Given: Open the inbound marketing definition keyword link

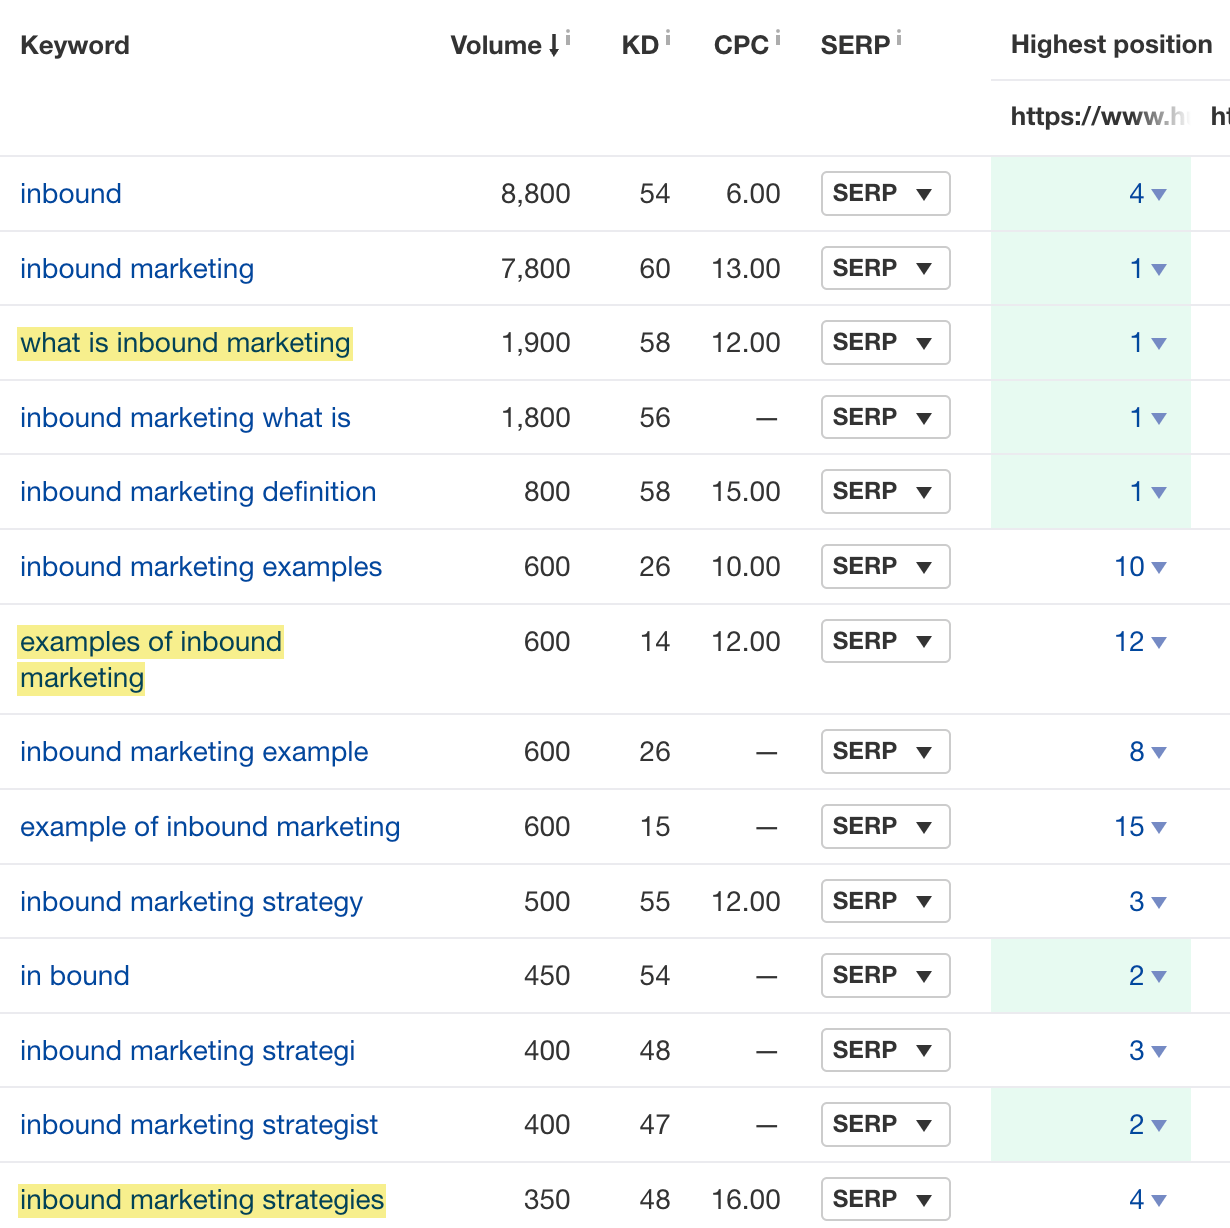Looking at the screenshot, I should point(197,491).
